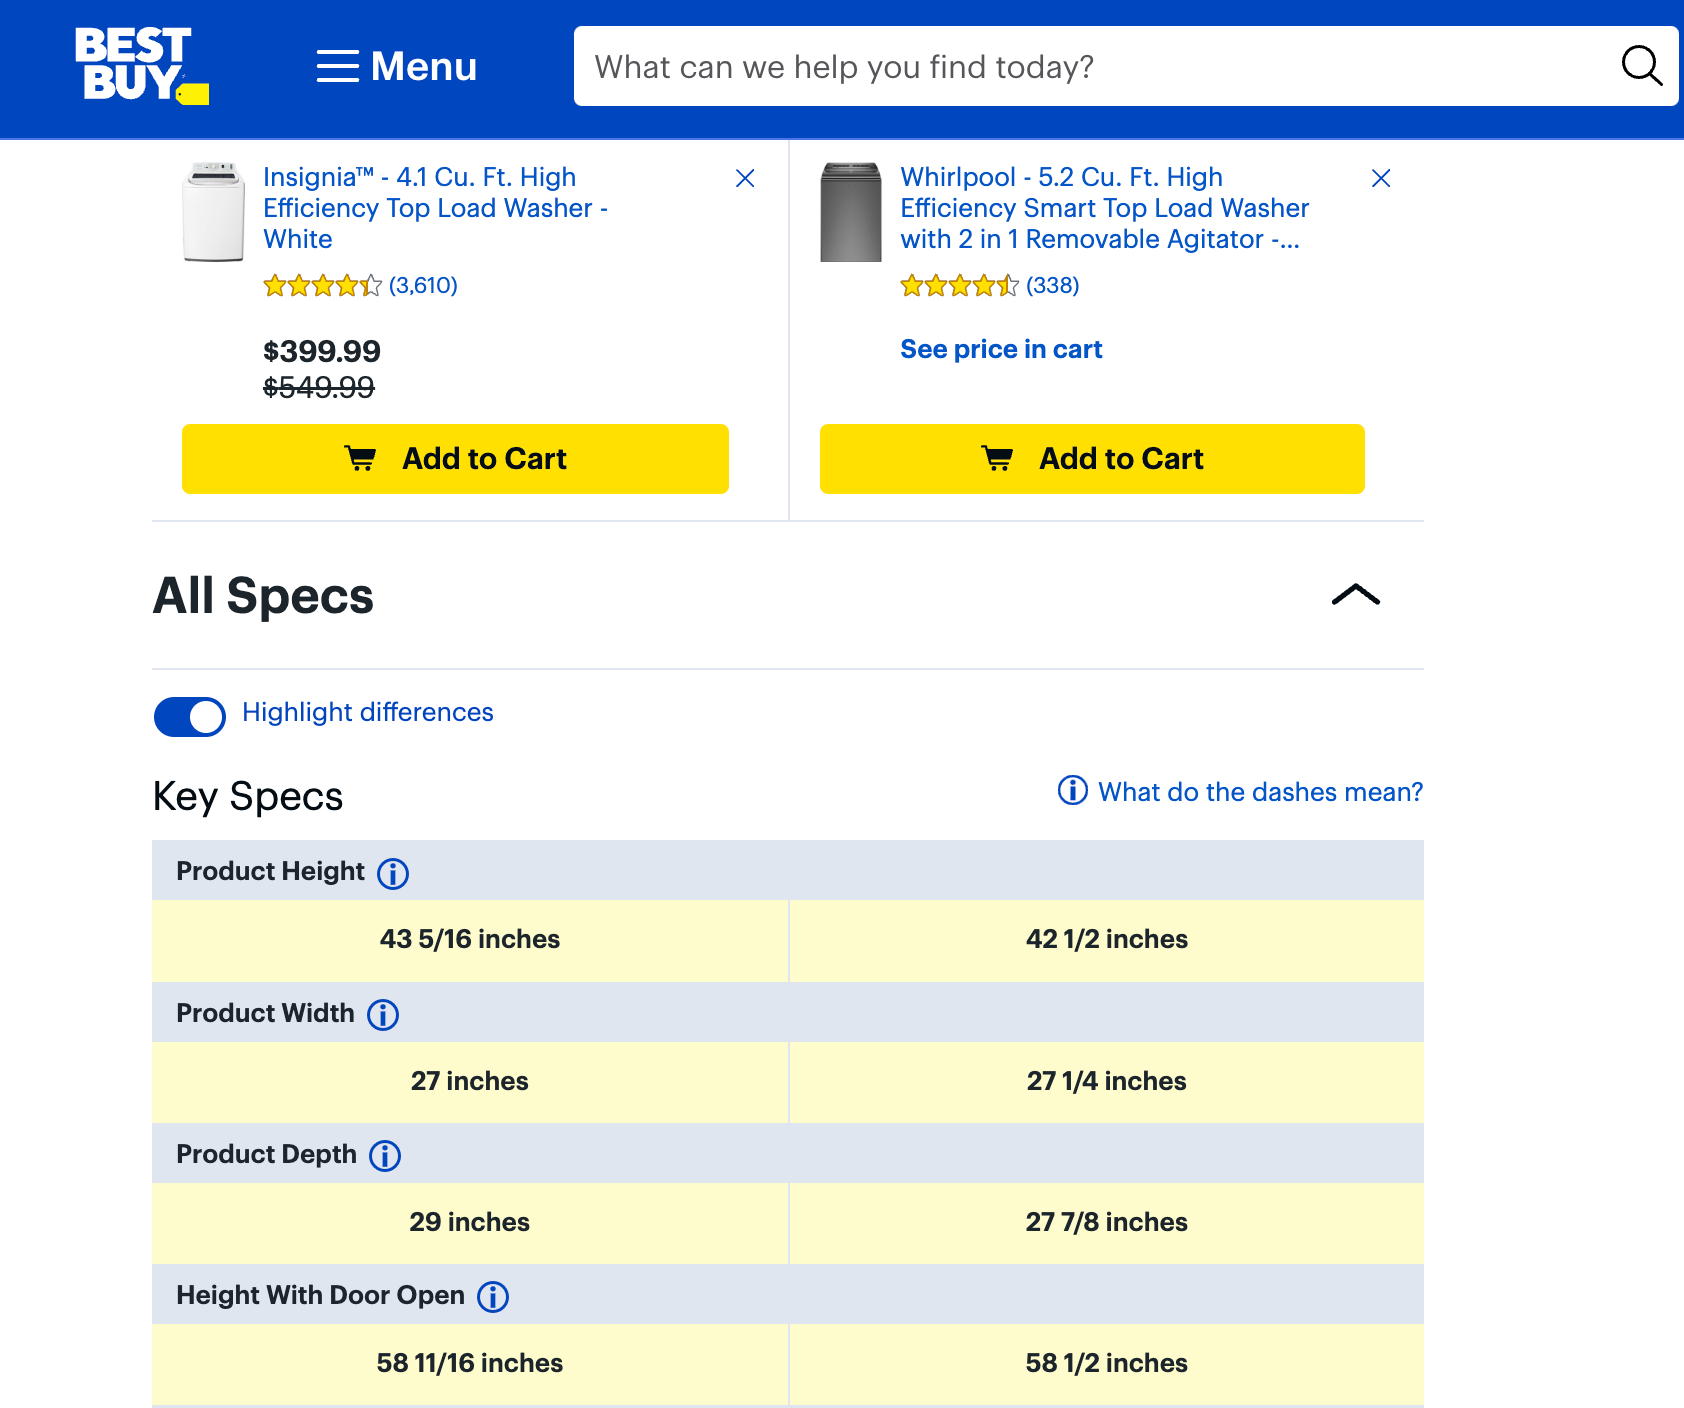Screen dimensions: 1684x1408
Task: Open What do the dashes mean info
Action: pyautogui.click(x=1240, y=792)
